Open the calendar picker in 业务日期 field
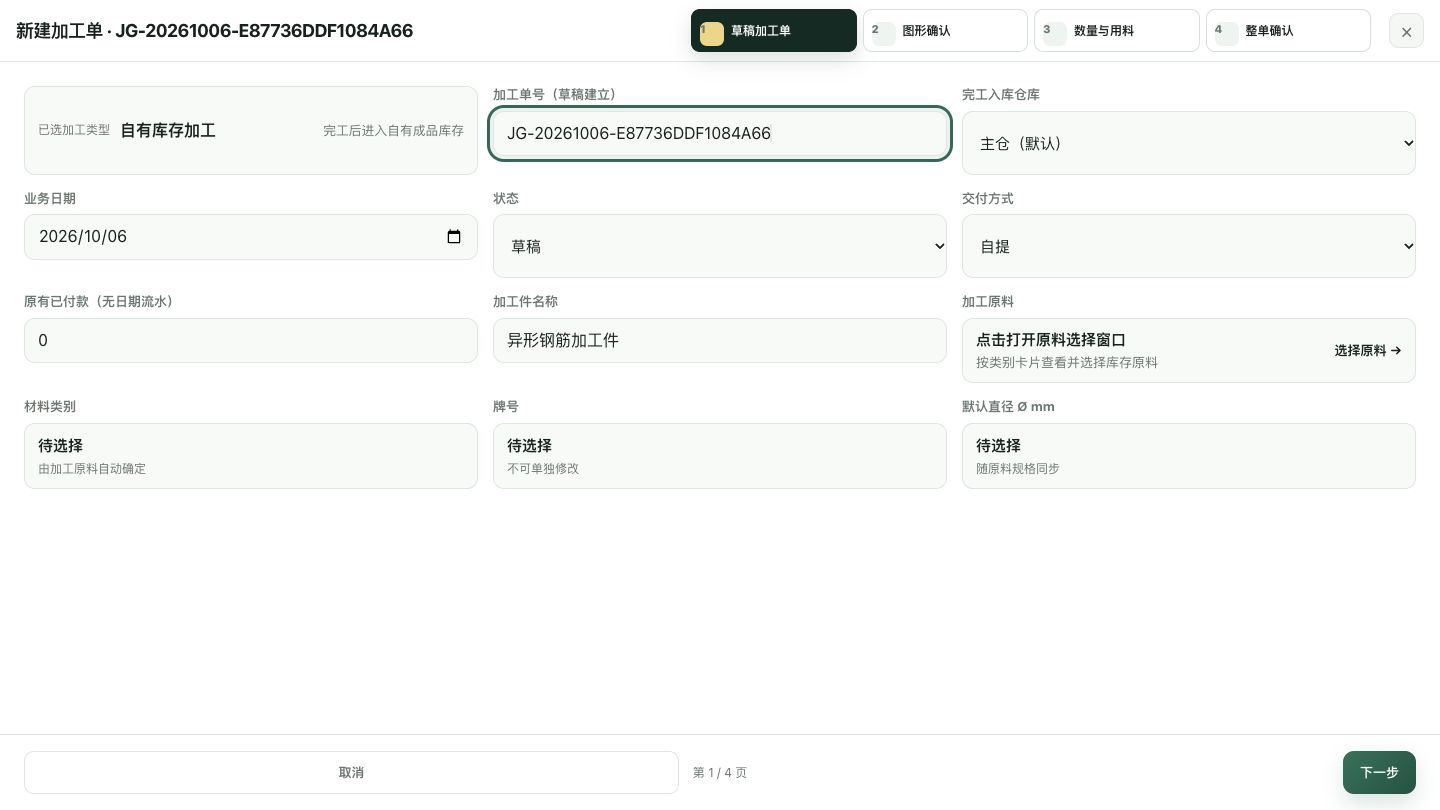Viewport: 1440px width, 810px height. pyautogui.click(x=454, y=237)
